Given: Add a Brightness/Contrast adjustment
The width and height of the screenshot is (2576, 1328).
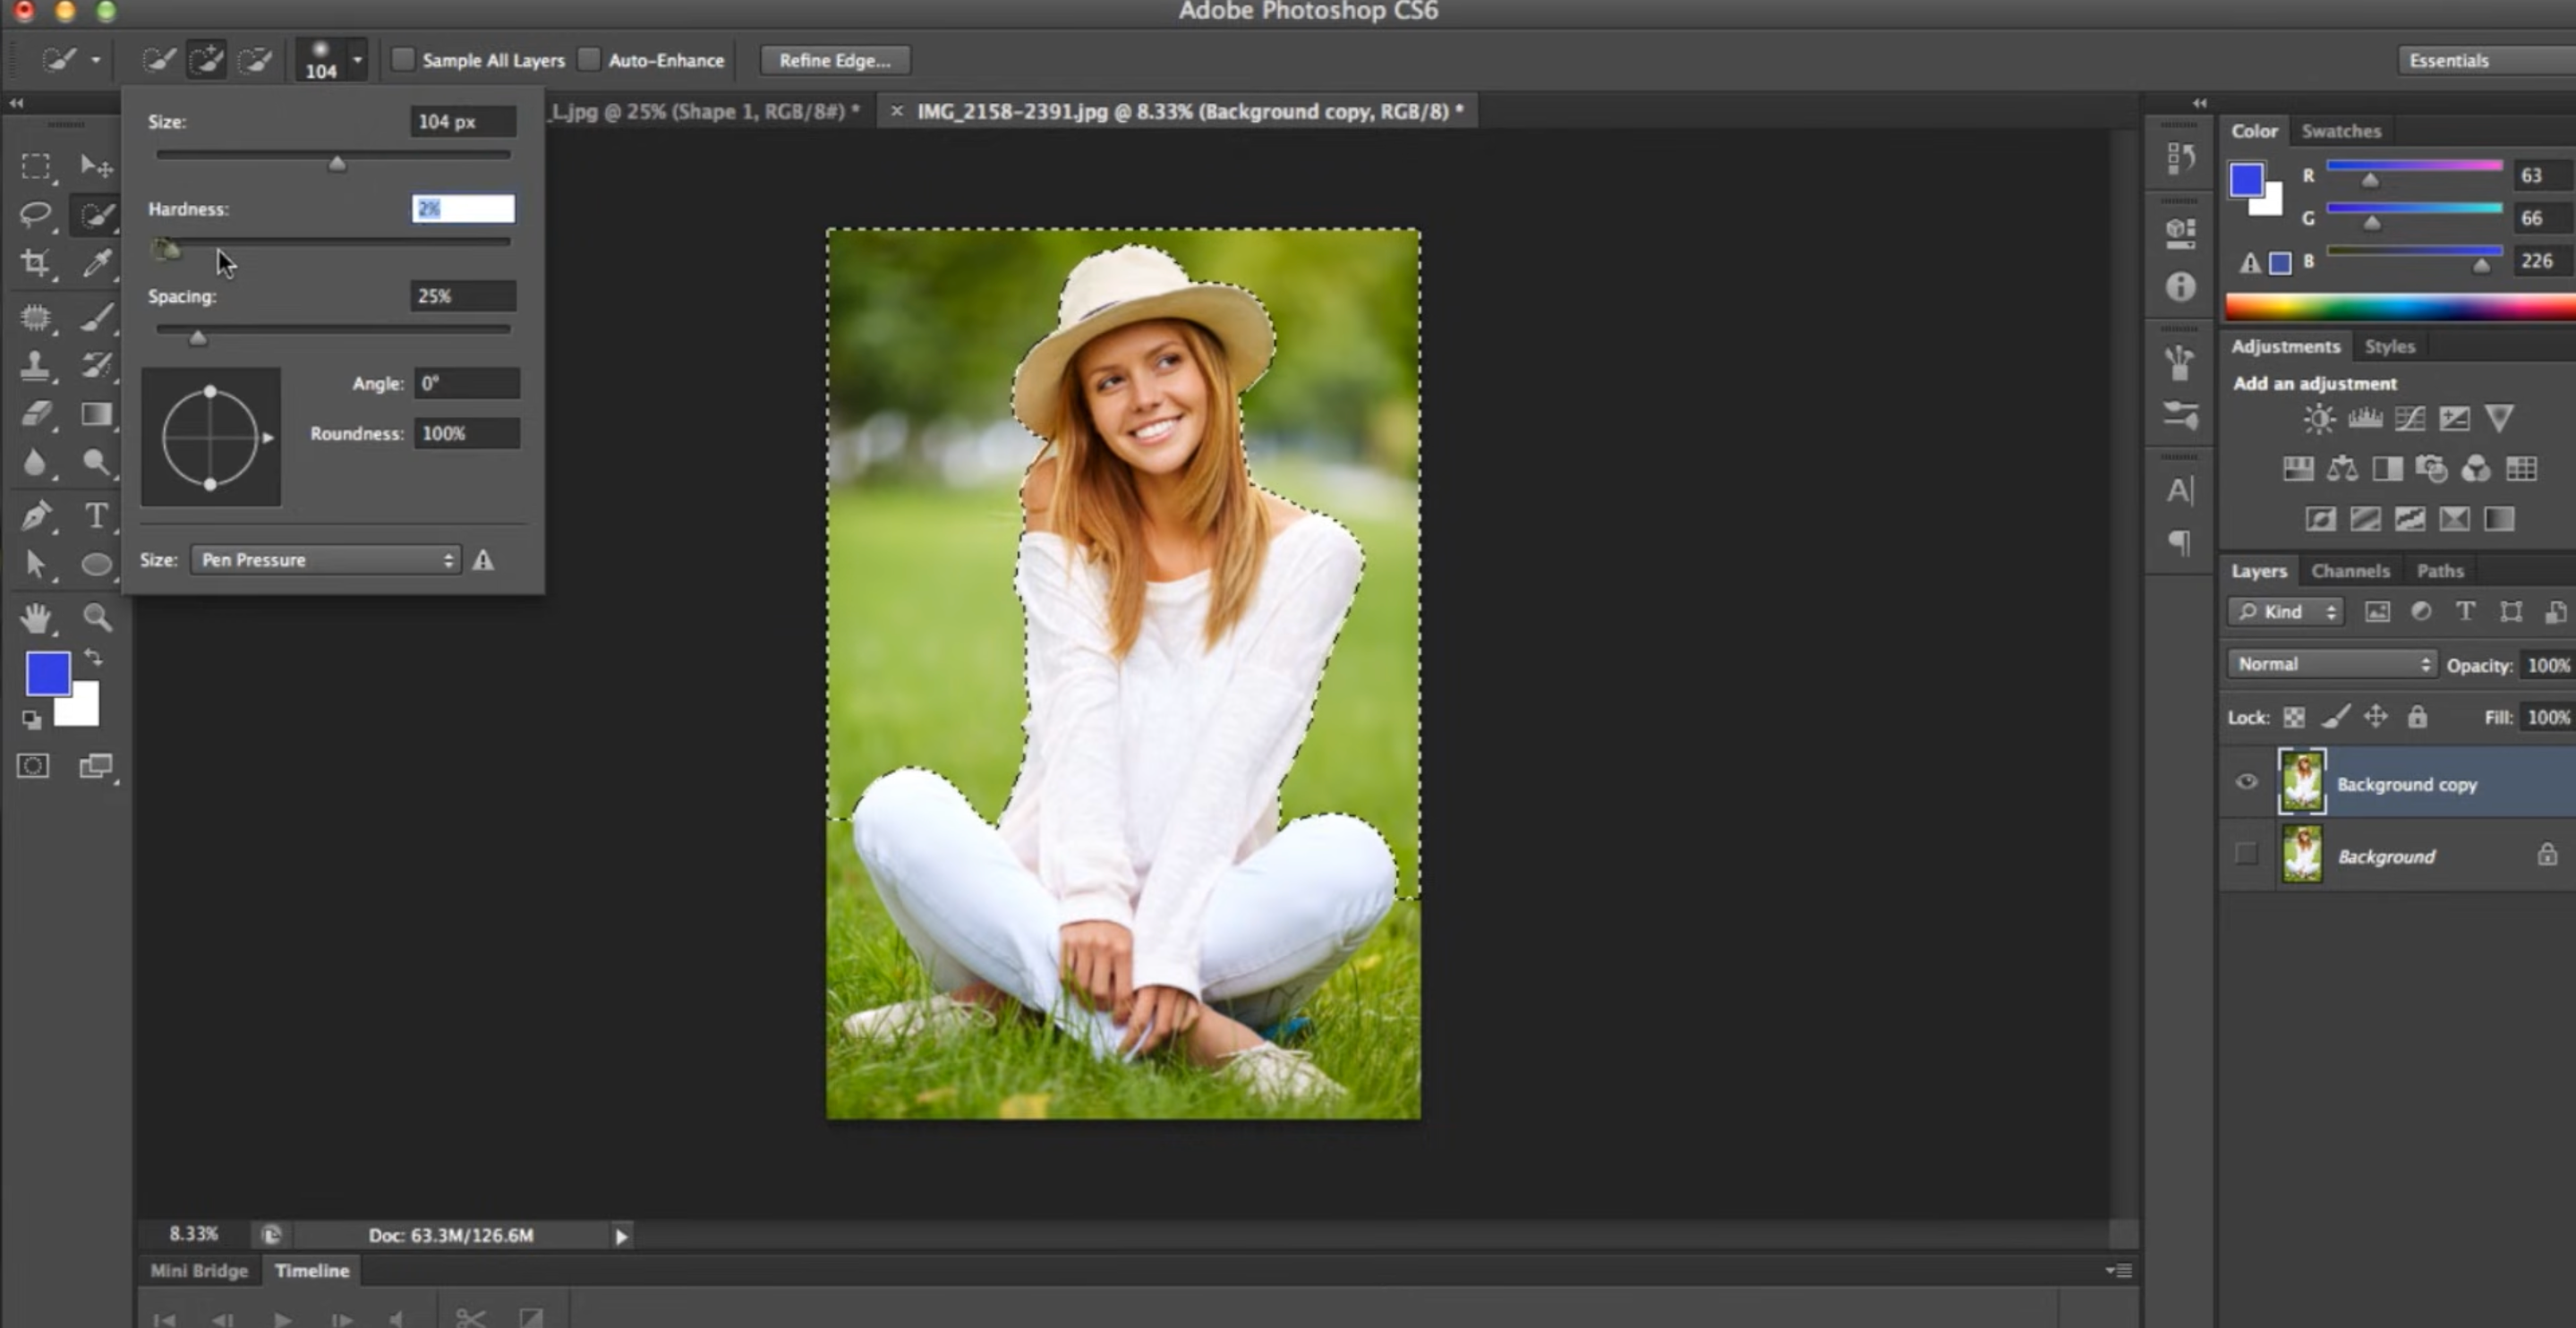Looking at the screenshot, I should [x=2319, y=418].
